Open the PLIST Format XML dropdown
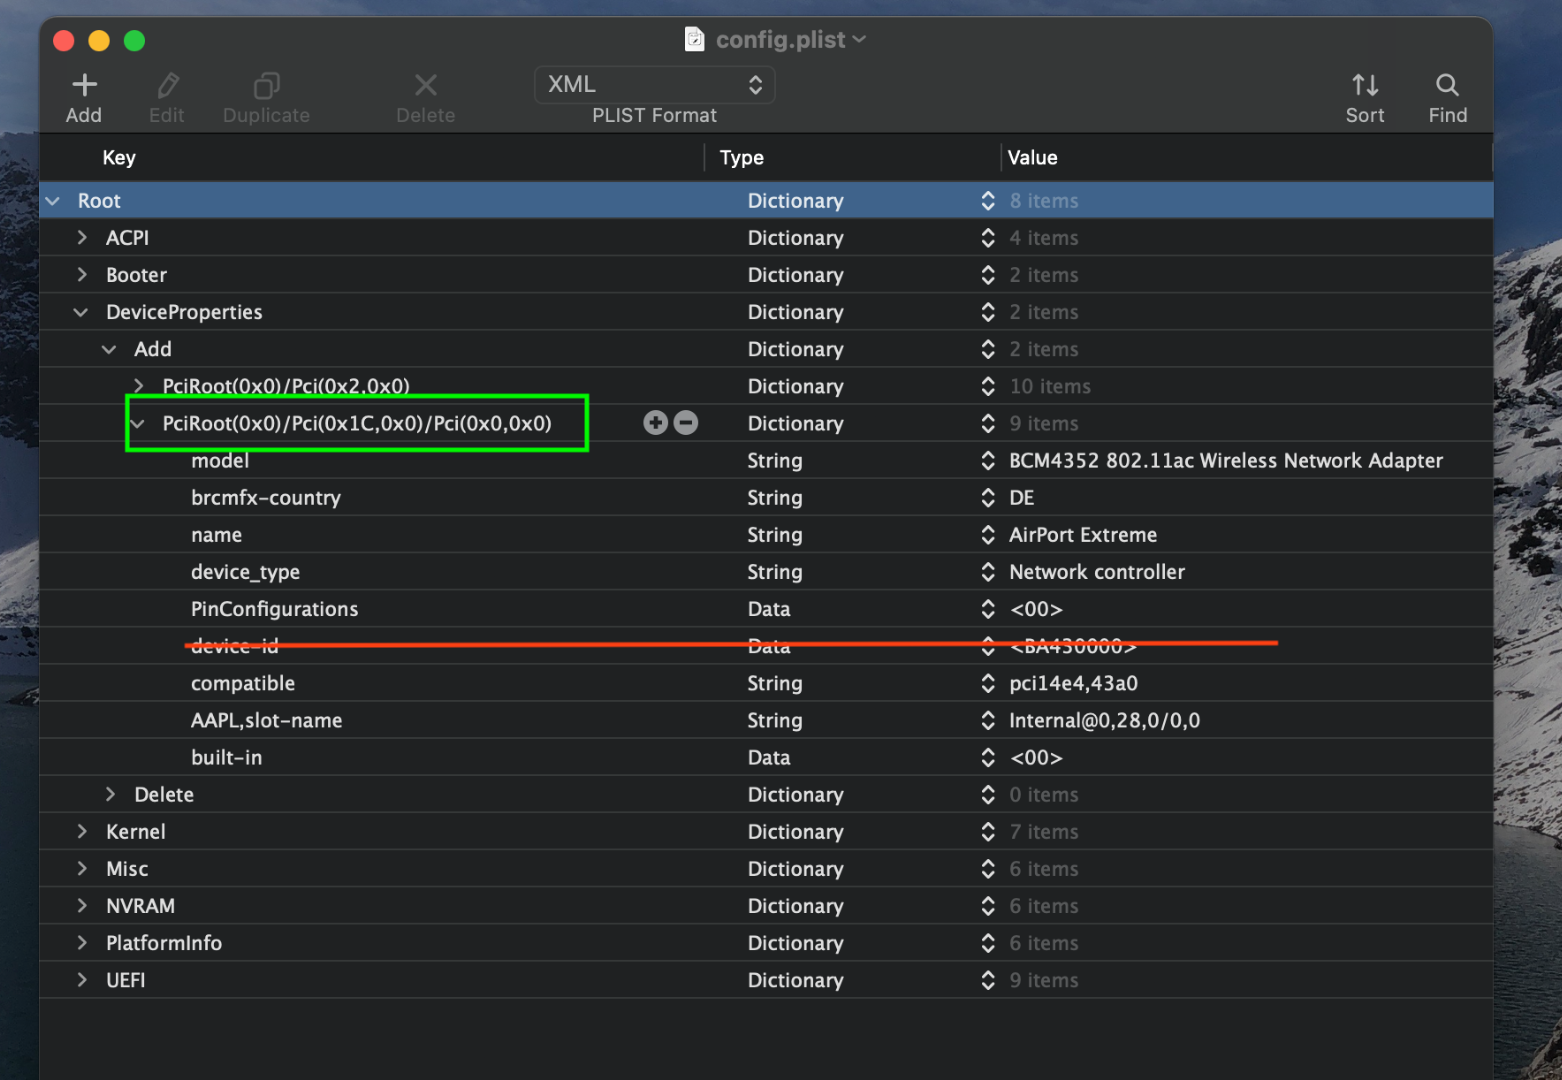This screenshot has height=1080, width=1562. pyautogui.click(x=655, y=85)
